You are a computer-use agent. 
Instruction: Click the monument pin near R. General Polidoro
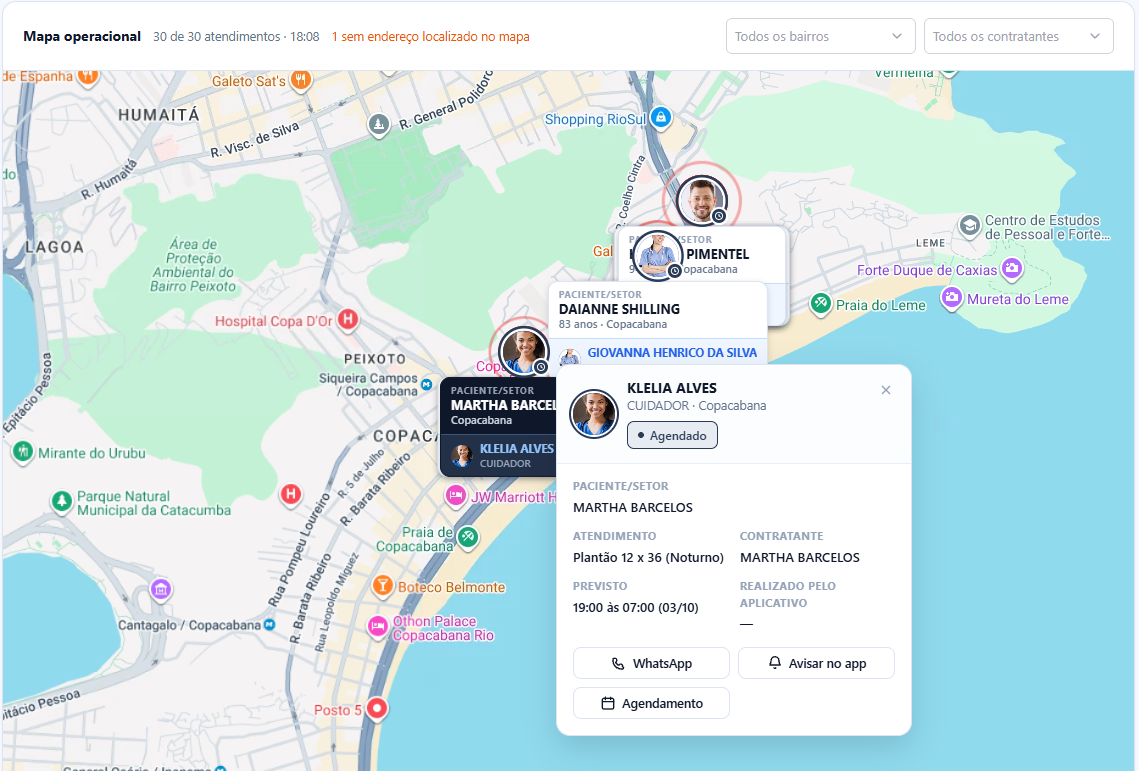click(378, 124)
